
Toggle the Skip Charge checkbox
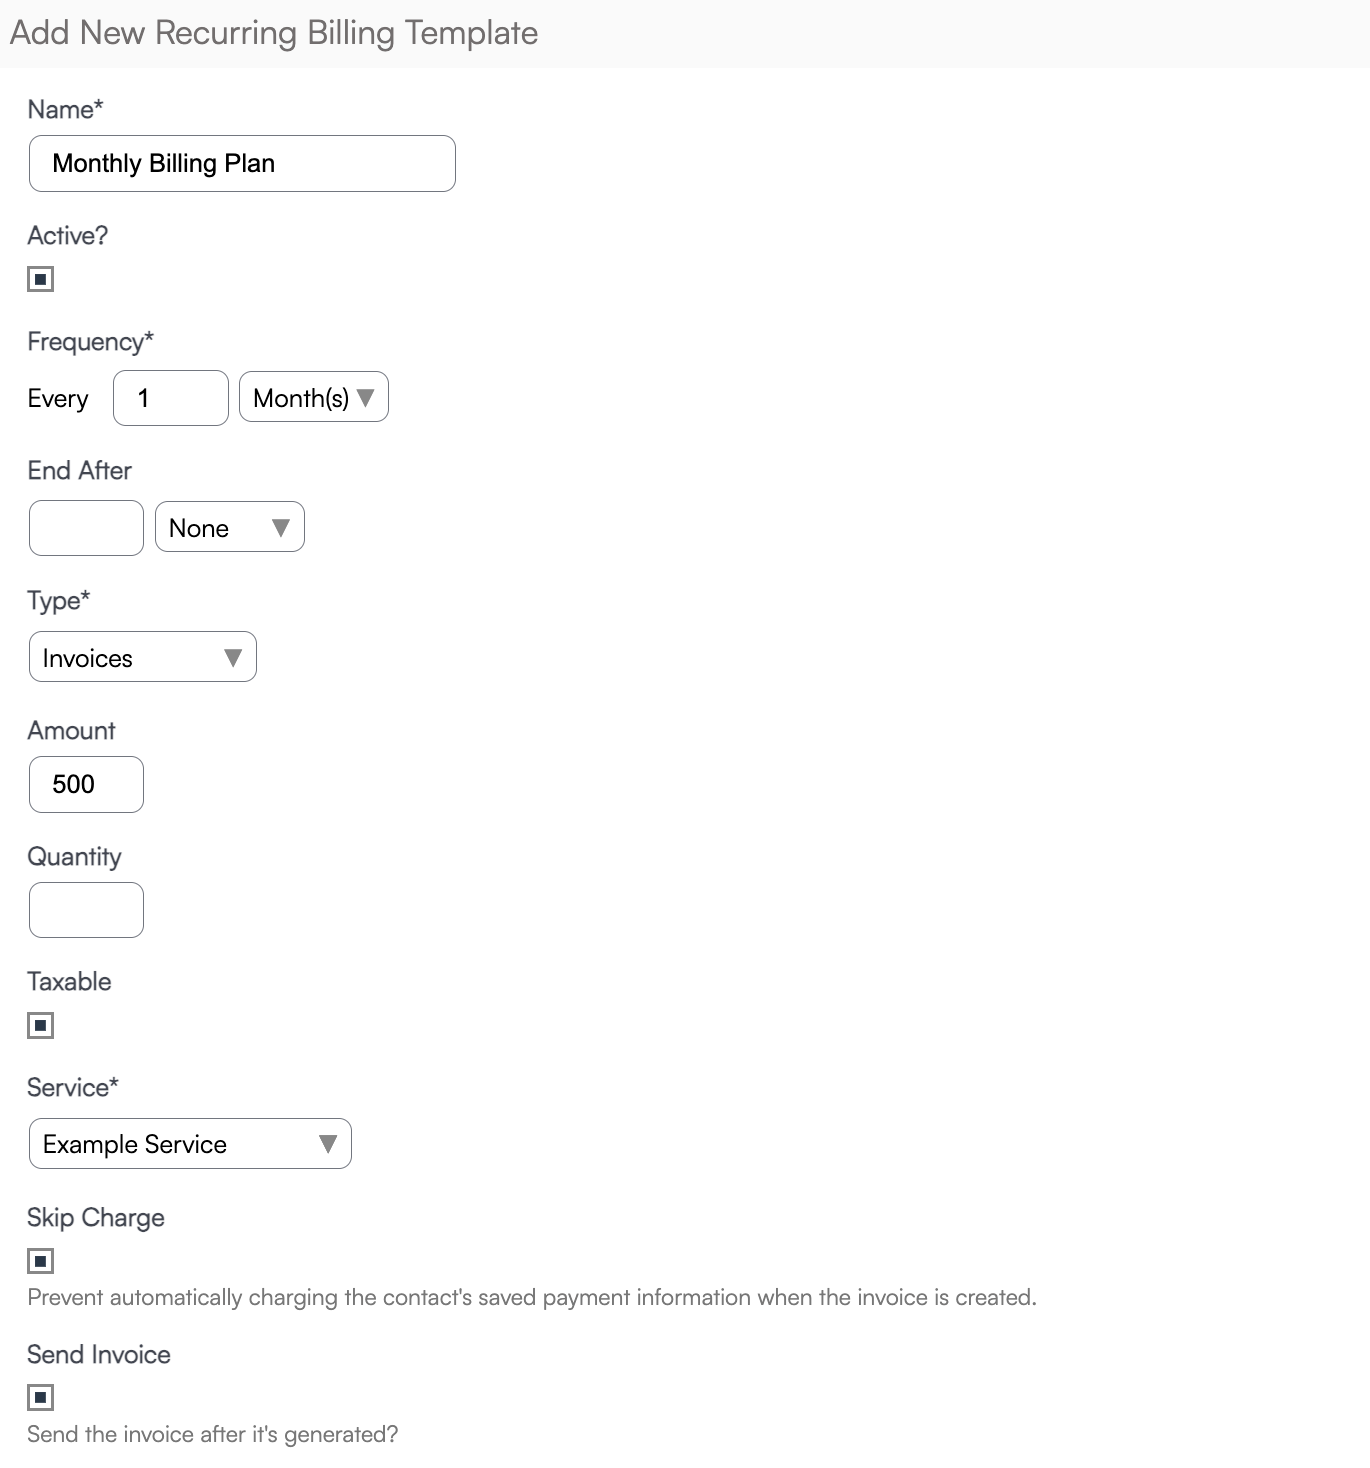coord(40,1261)
